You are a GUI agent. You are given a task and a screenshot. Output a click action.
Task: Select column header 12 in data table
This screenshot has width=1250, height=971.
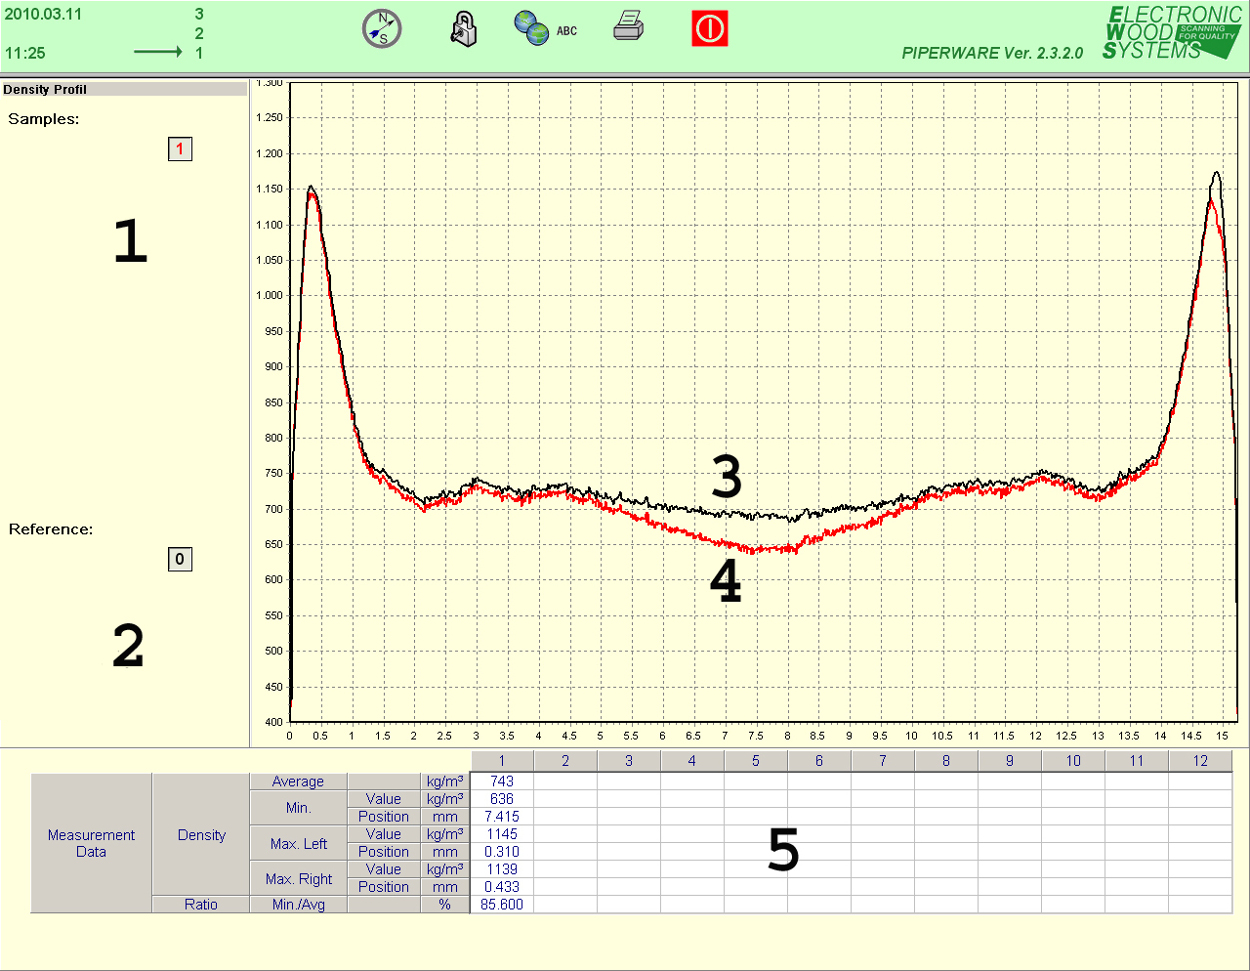1200,761
